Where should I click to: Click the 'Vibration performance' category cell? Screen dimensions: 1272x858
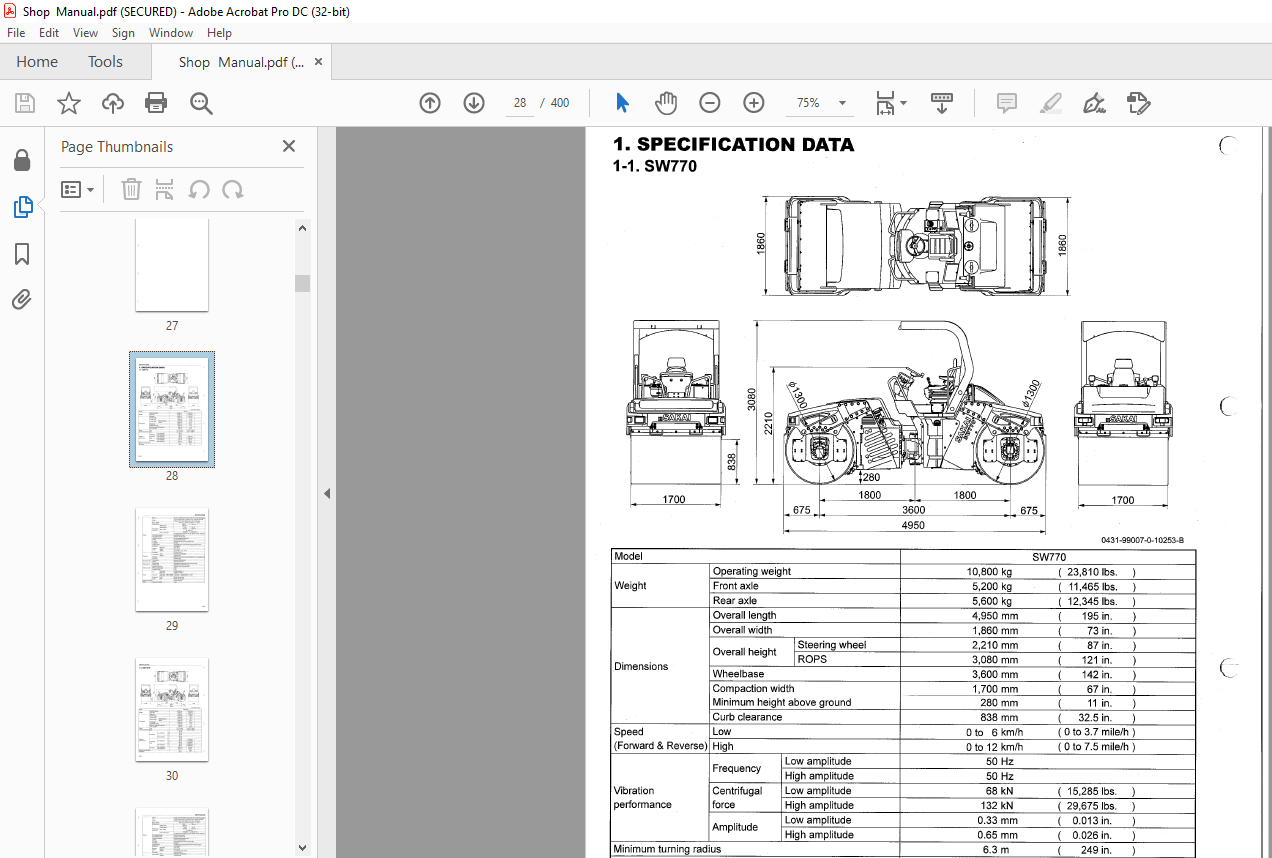coord(643,798)
